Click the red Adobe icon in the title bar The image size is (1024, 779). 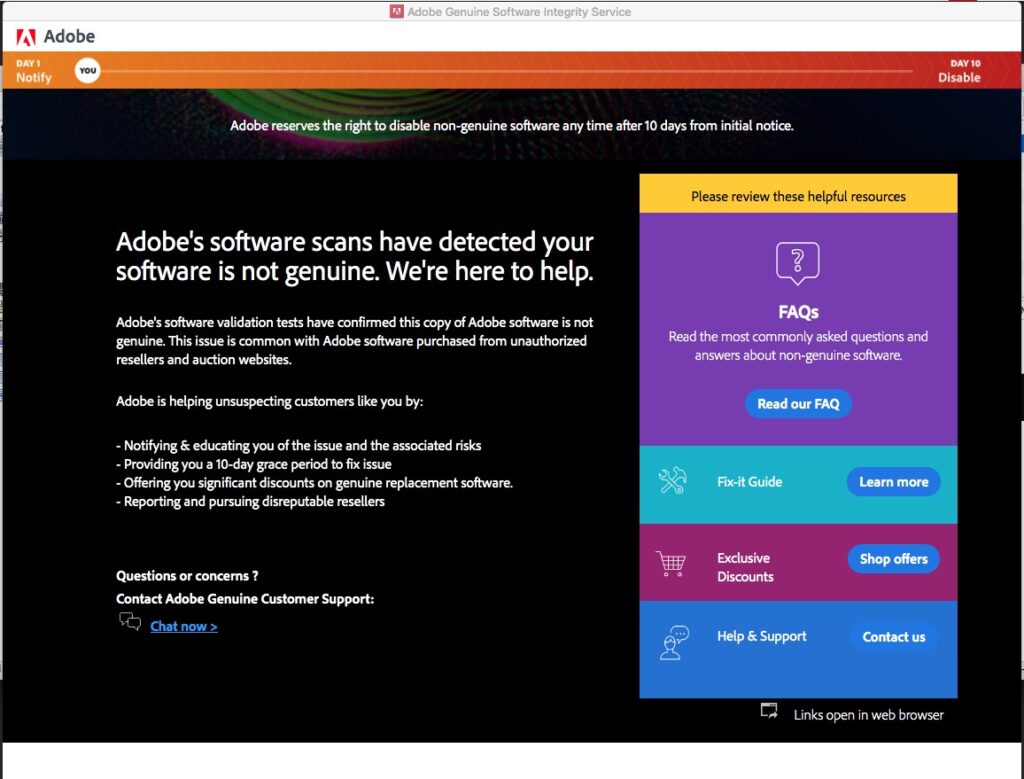[398, 12]
